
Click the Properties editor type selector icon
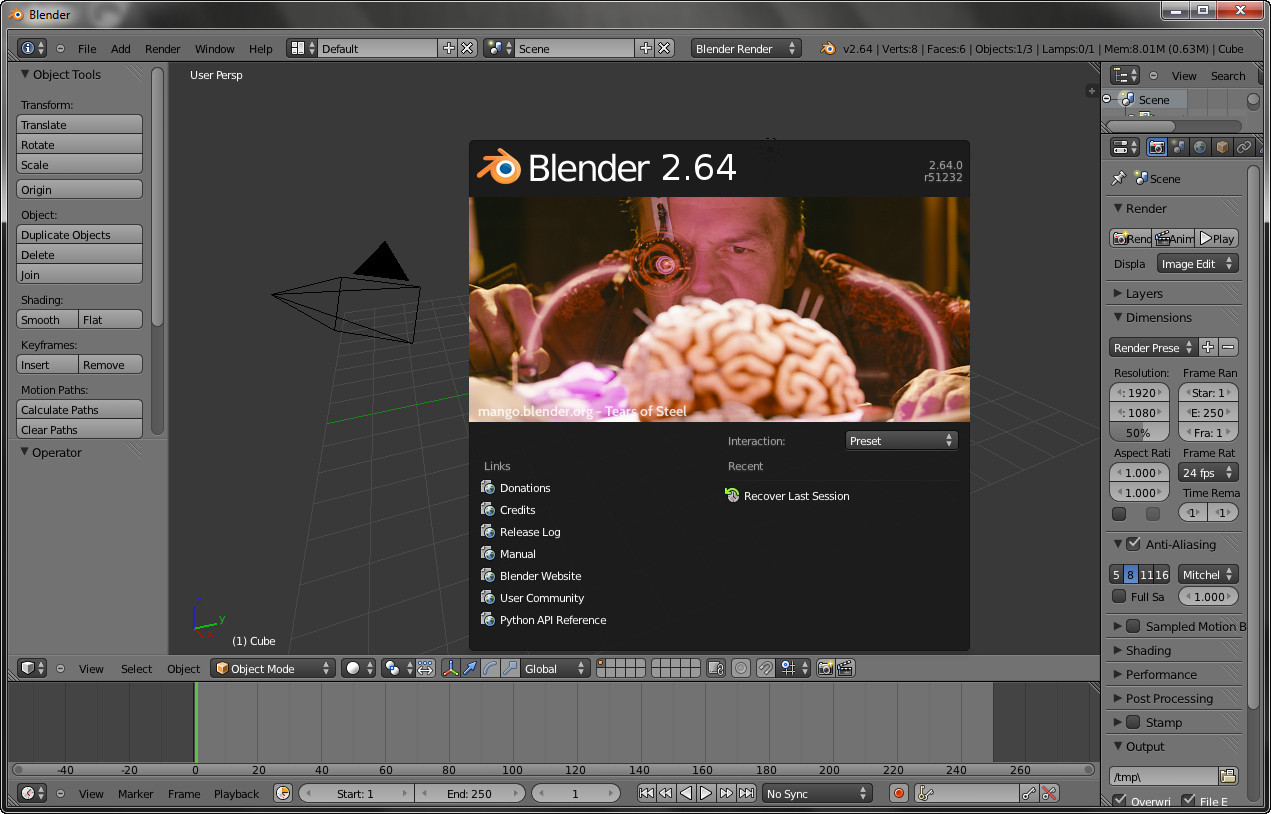point(1125,147)
